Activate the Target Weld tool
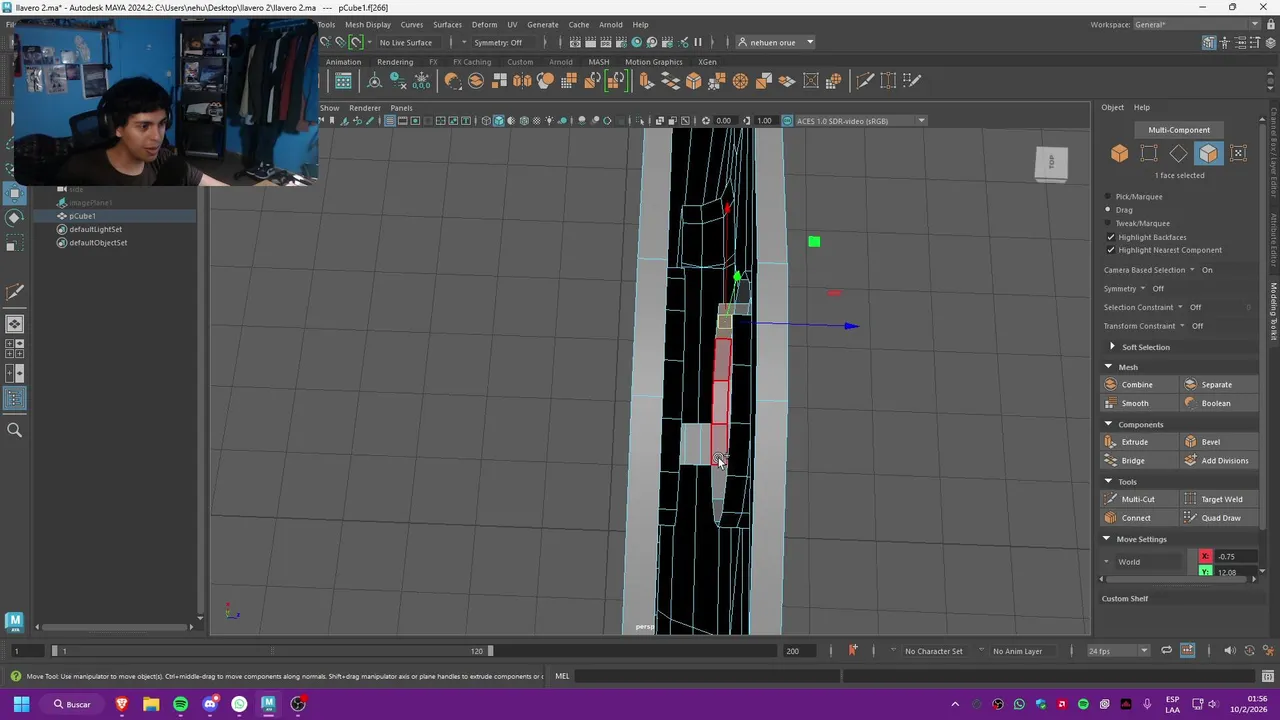This screenshot has width=1280, height=720. (x=1218, y=499)
